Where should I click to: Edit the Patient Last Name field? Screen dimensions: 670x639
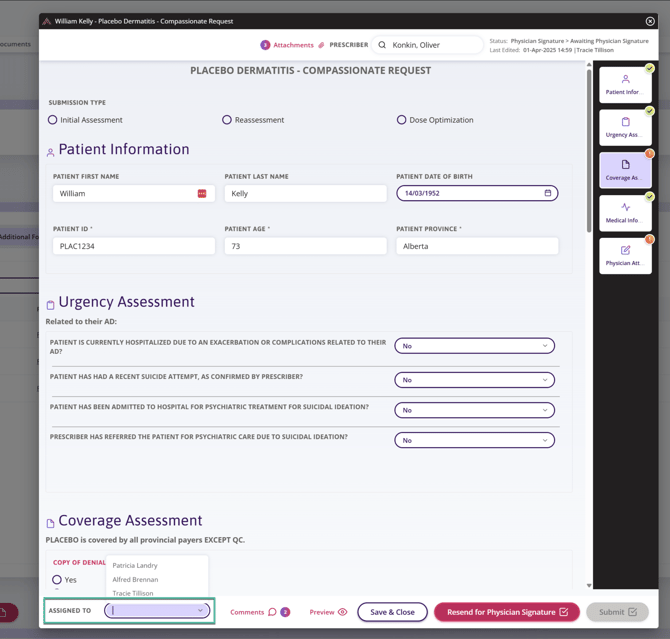(306, 194)
